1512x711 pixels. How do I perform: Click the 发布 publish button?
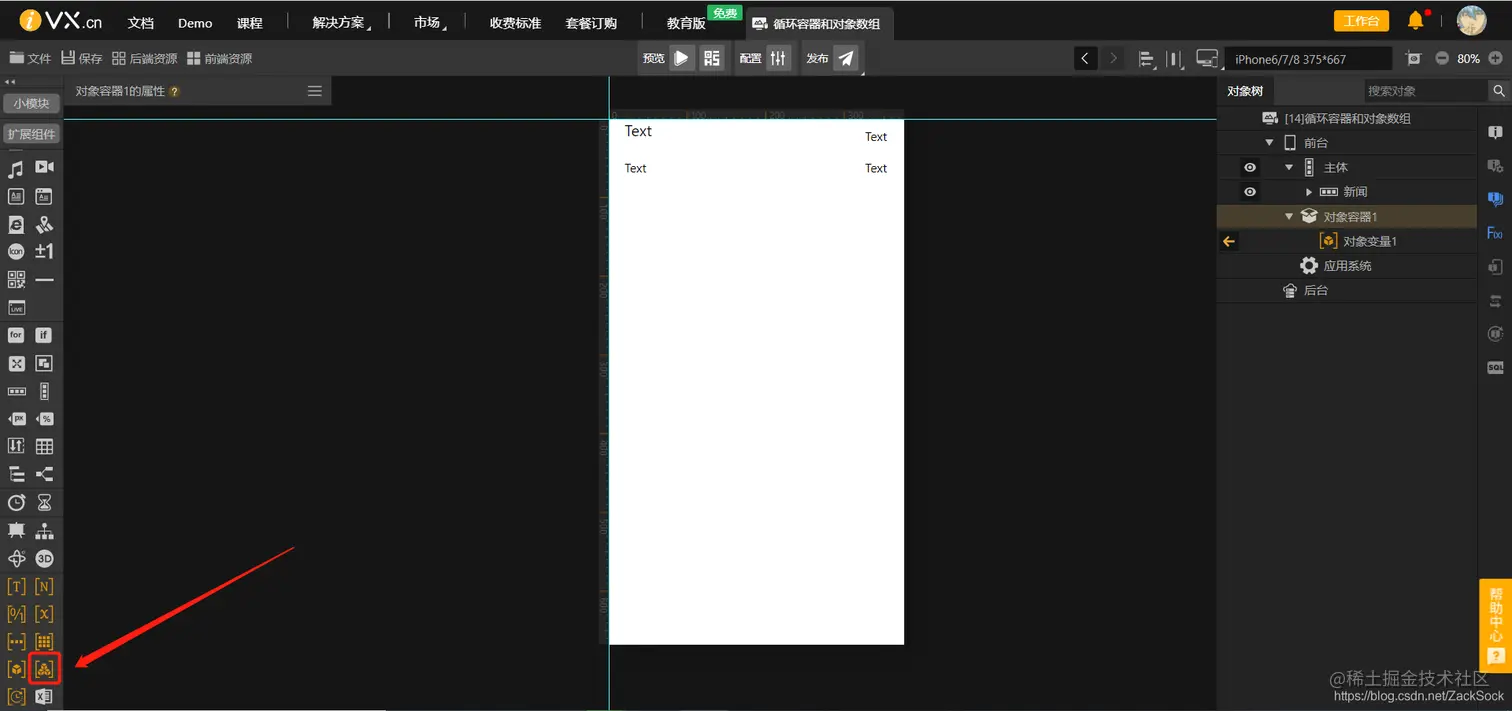point(846,58)
